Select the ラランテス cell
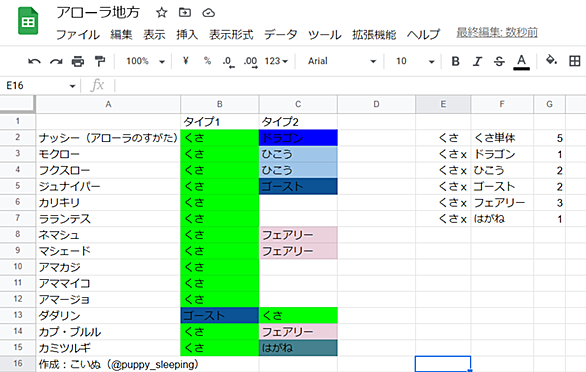 point(108,218)
